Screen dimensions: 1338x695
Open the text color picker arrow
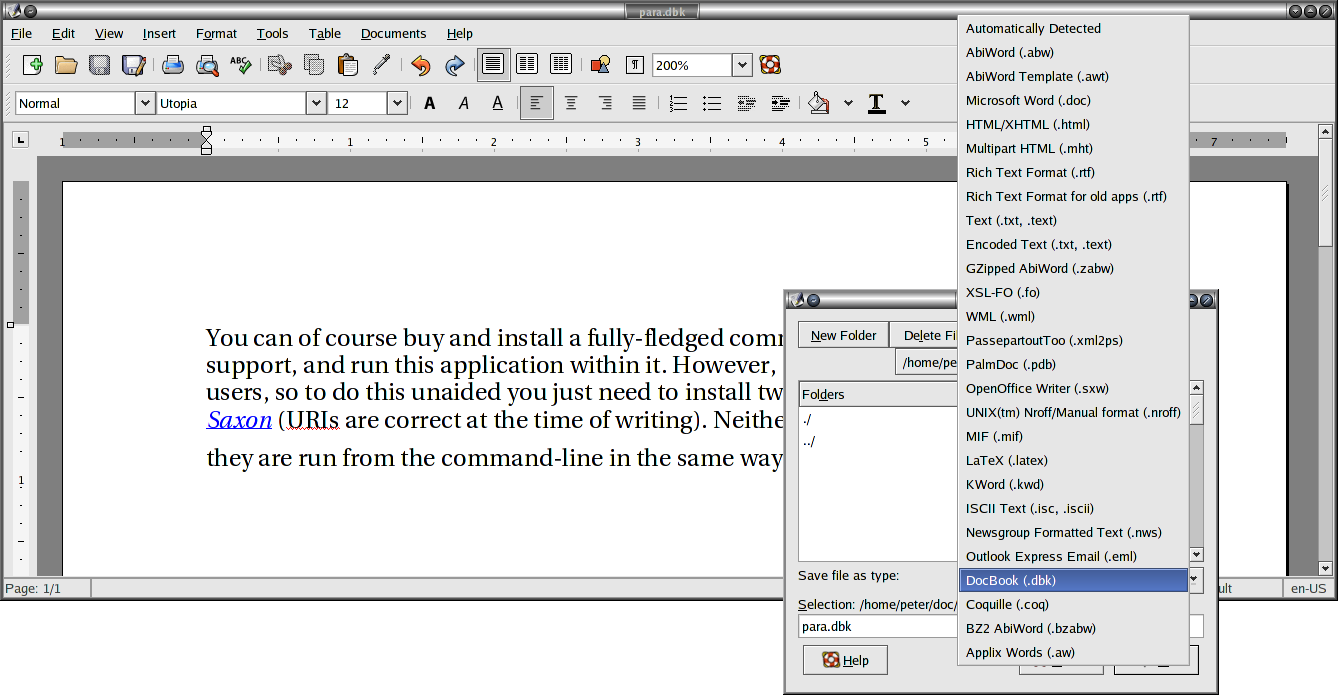click(x=905, y=103)
